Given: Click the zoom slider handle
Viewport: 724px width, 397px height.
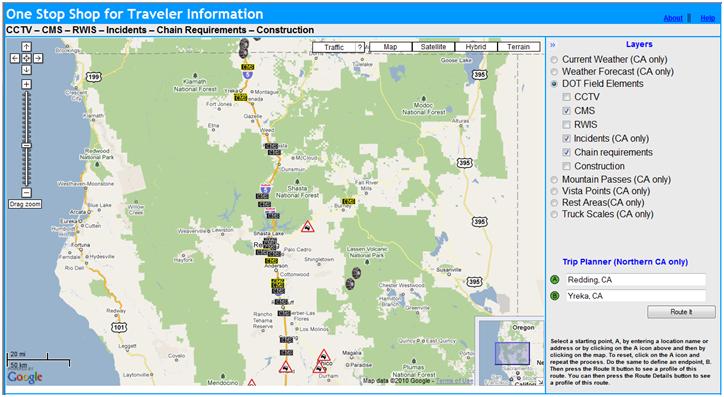Looking at the screenshot, I should pyautogui.click(x=26, y=145).
